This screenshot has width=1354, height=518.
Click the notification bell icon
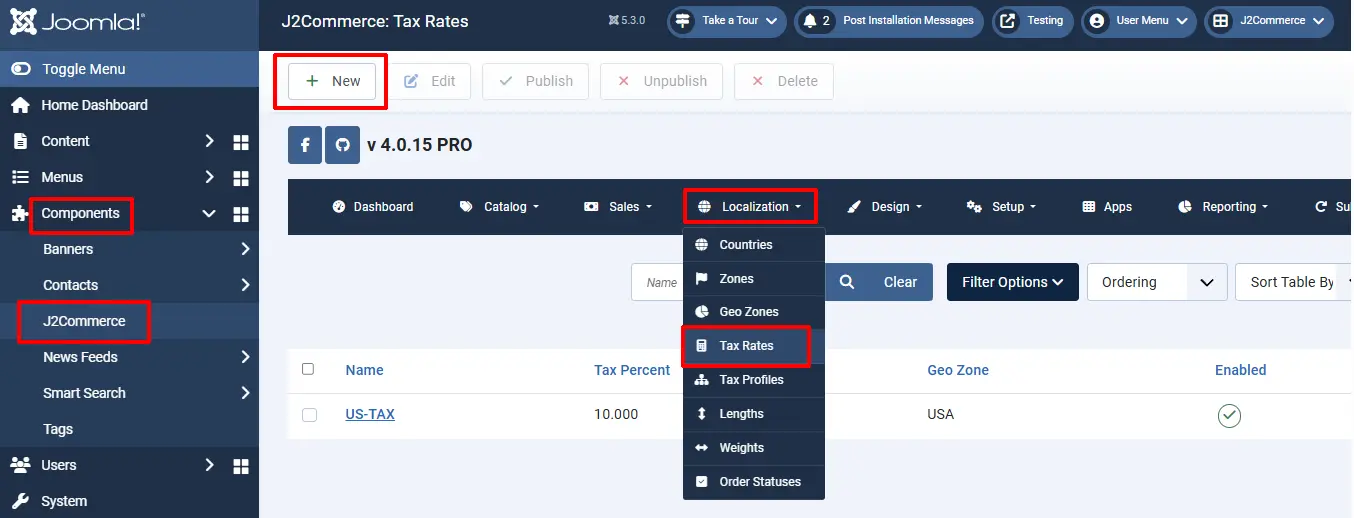810,21
